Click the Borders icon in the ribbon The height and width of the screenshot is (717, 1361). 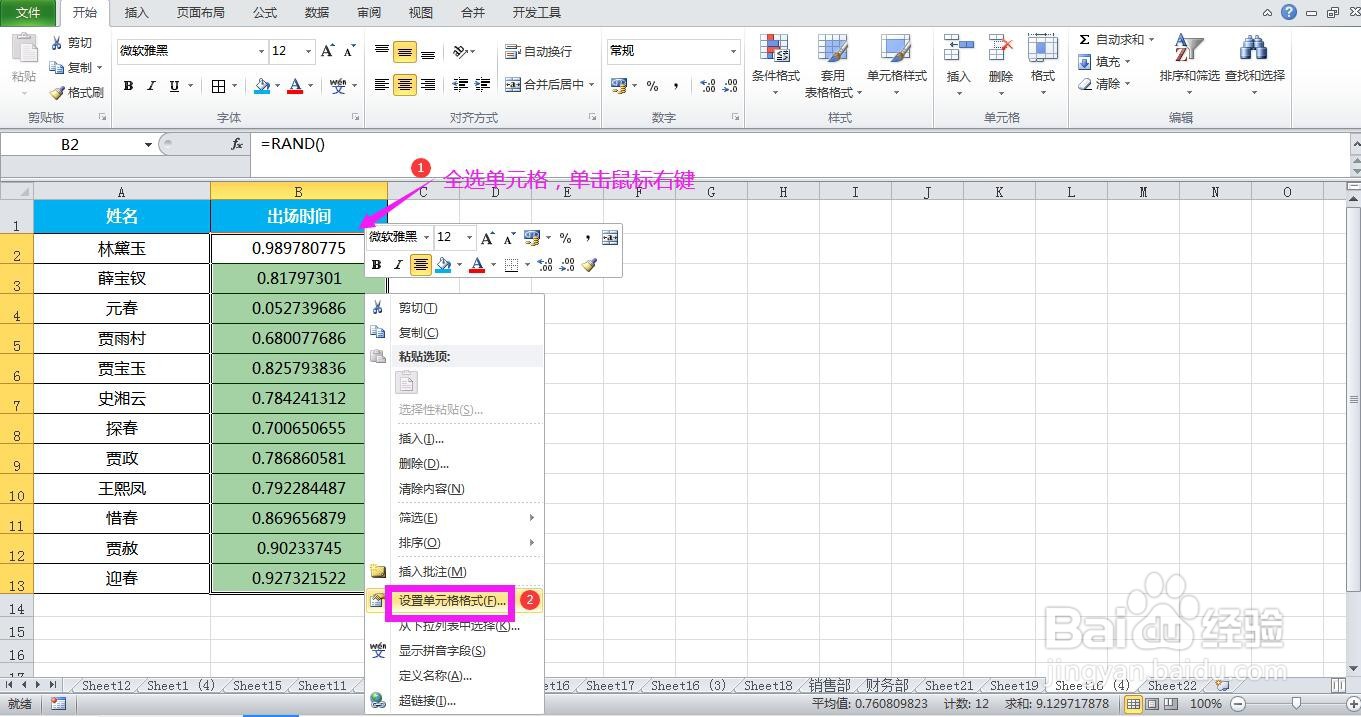[x=219, y=86]
